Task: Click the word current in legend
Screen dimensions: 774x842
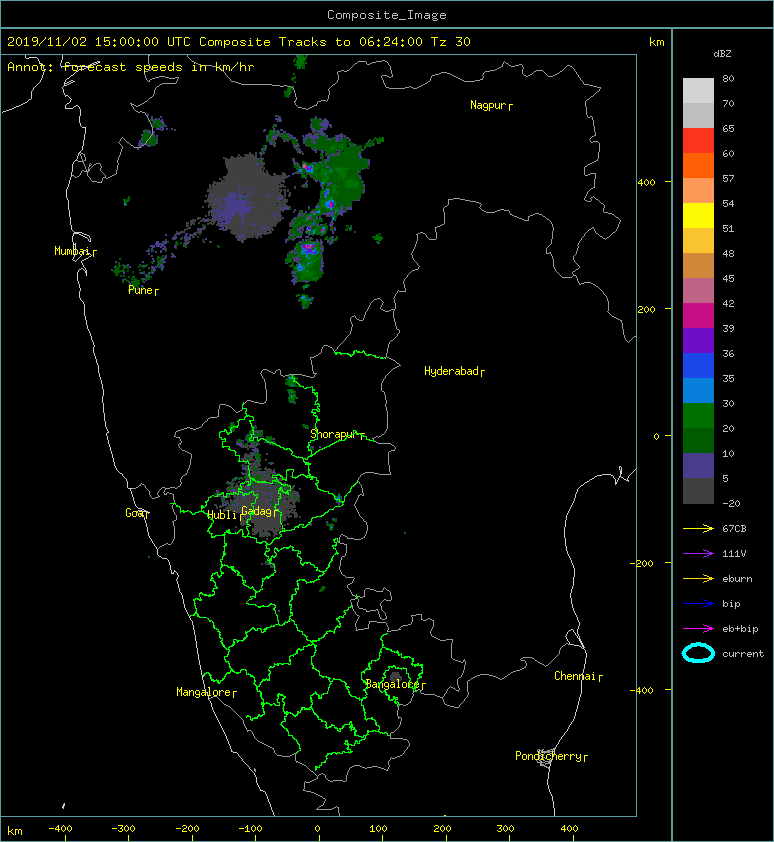Action: (743, 654)
